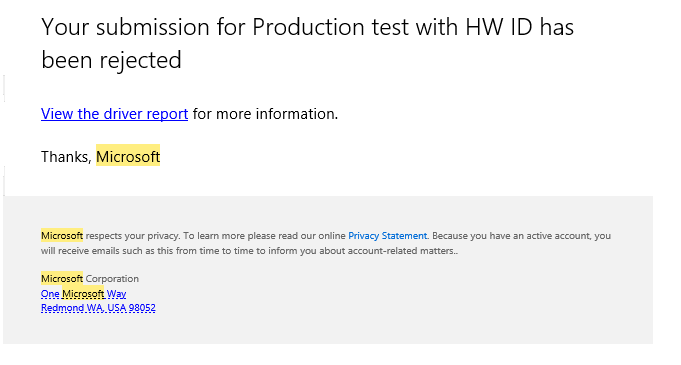Screen dimensions: 681x365
Task: Click the Thanks, sign-off text
Action: pyautogui.click(x=66, y=157)
